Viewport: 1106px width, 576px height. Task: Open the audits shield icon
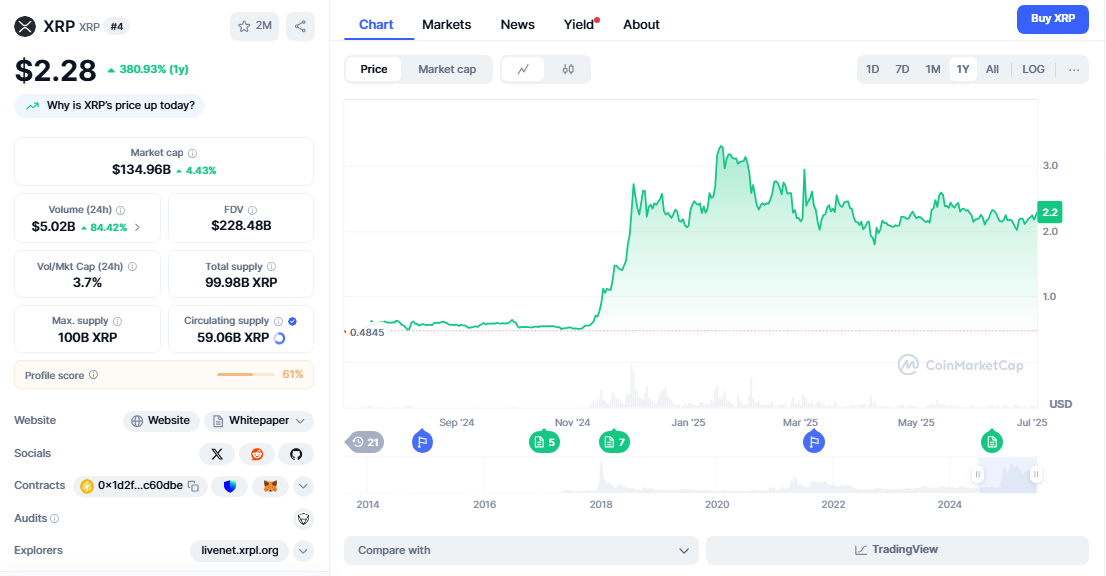pyautogui.click(x=303, y=519)
